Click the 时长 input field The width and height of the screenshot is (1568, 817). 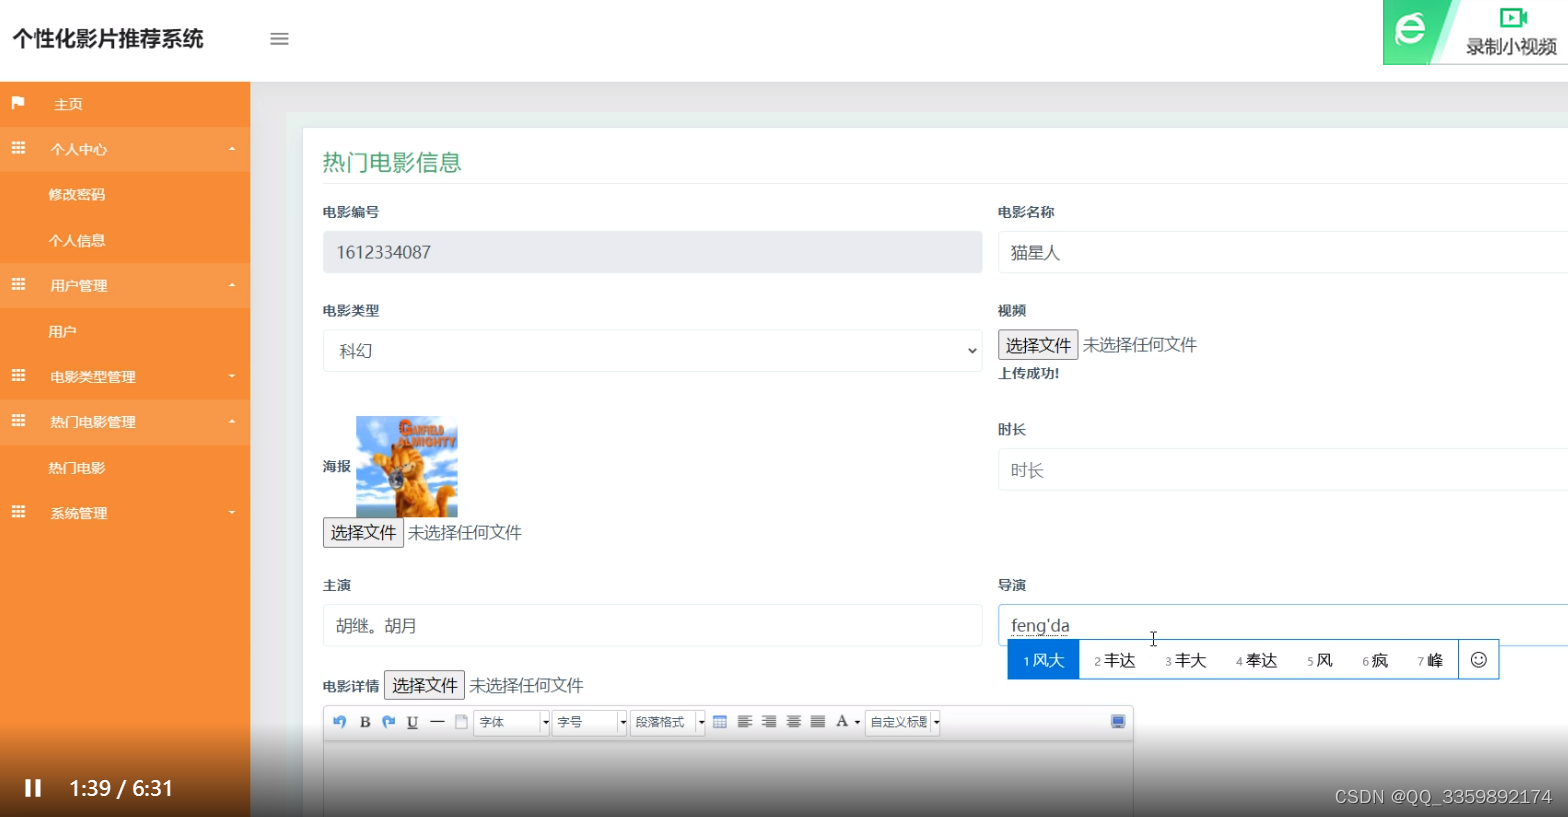[1283, 470]
